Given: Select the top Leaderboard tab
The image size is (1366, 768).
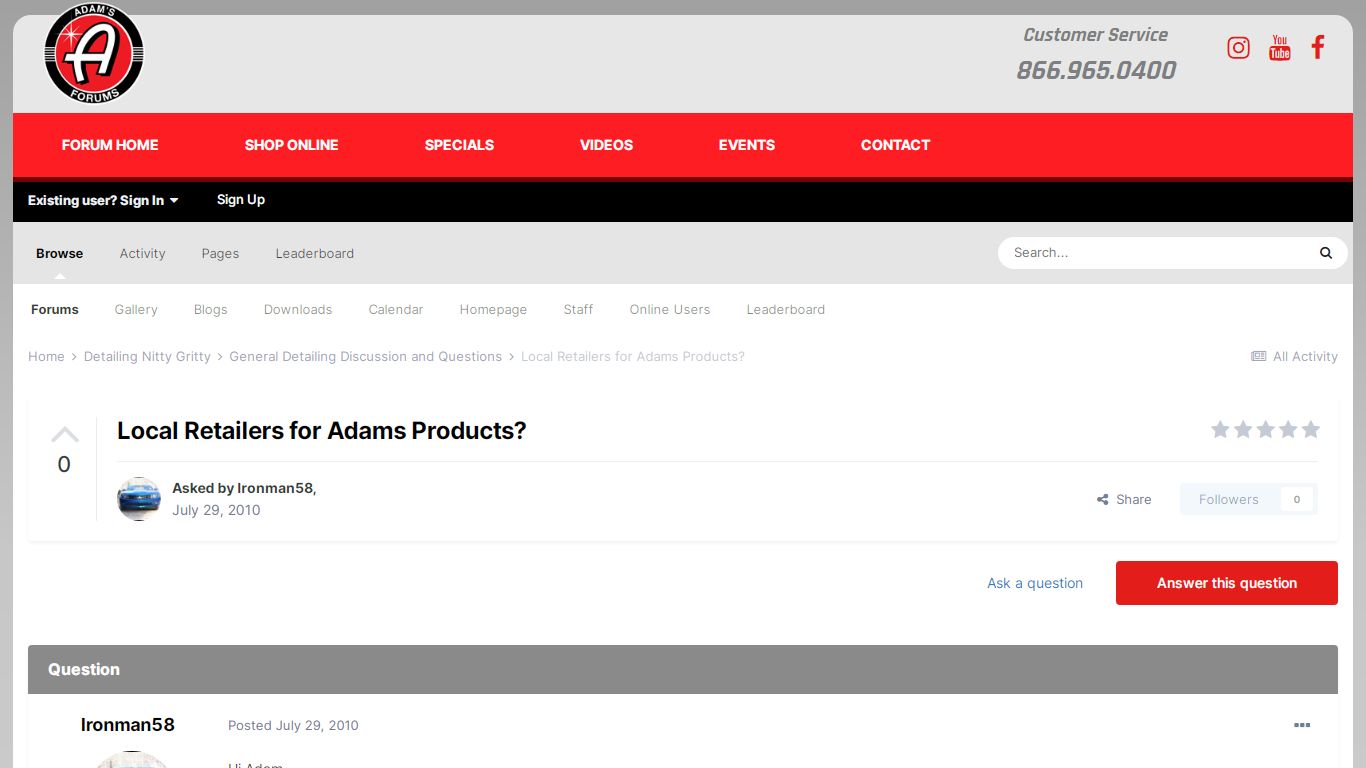Looking at the screenshot, I should pyautogui.click(x=315, y=253).
